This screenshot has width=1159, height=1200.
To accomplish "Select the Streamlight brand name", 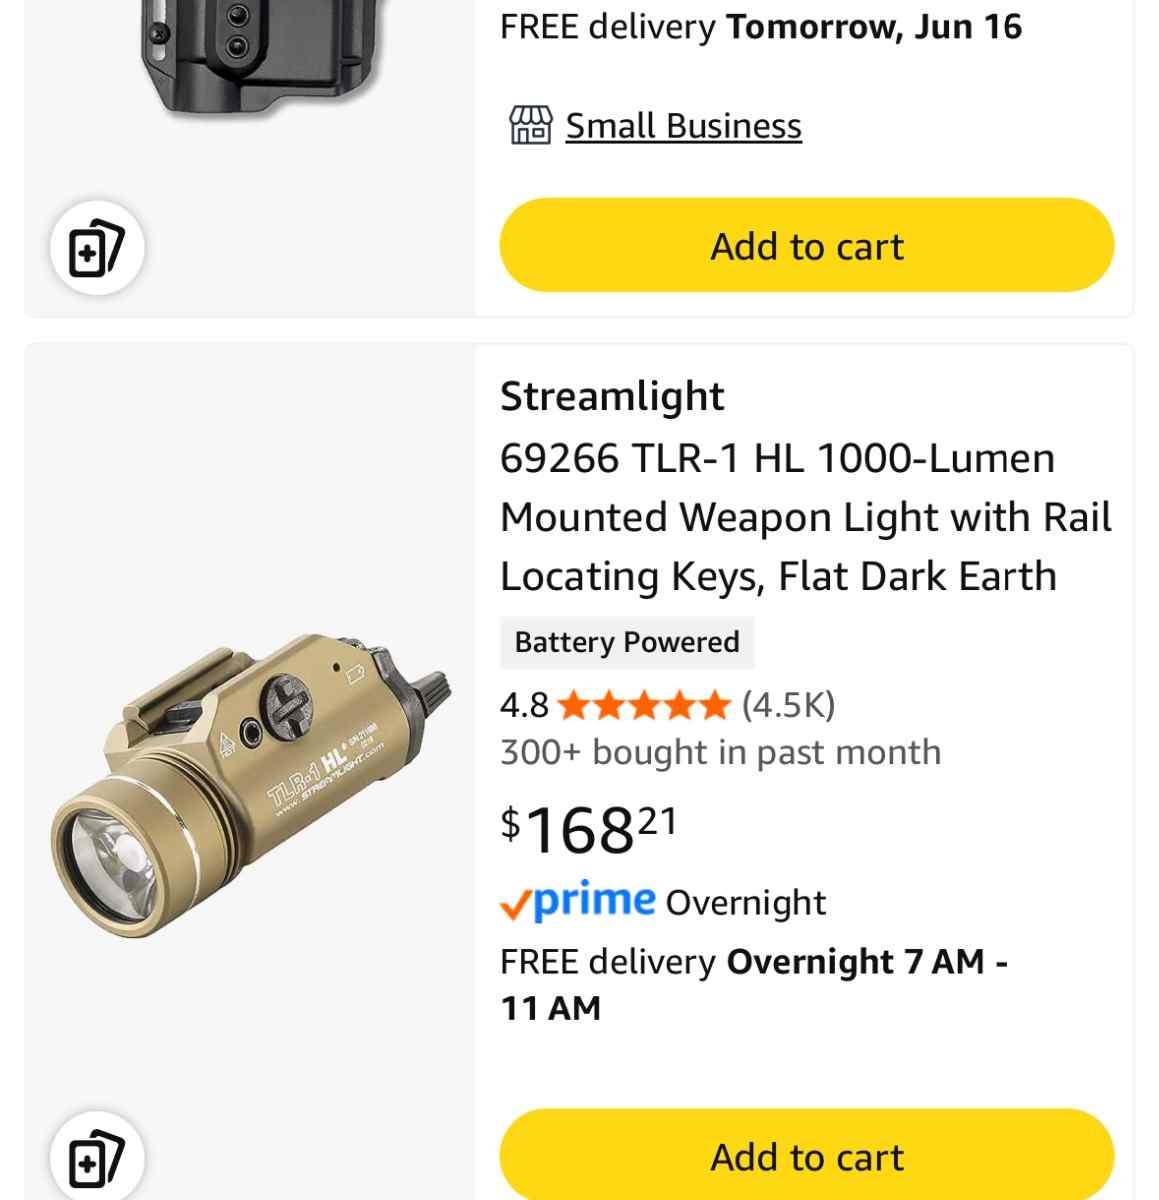I will tap(612, 397).
